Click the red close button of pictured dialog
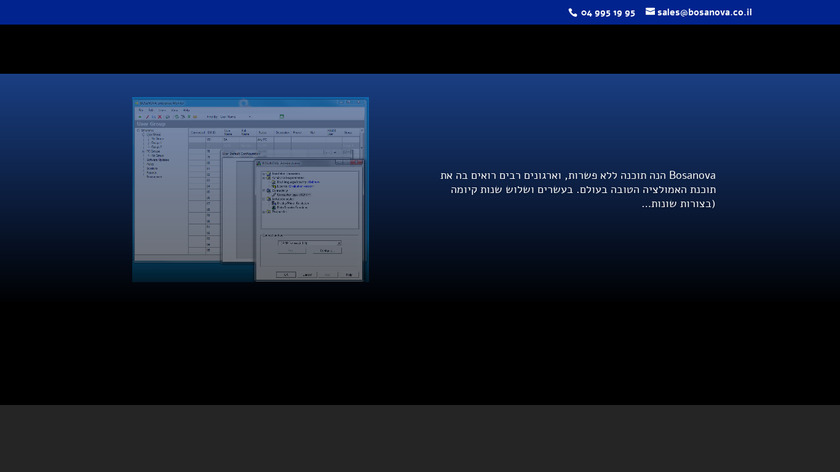 [x=359, y=162]
